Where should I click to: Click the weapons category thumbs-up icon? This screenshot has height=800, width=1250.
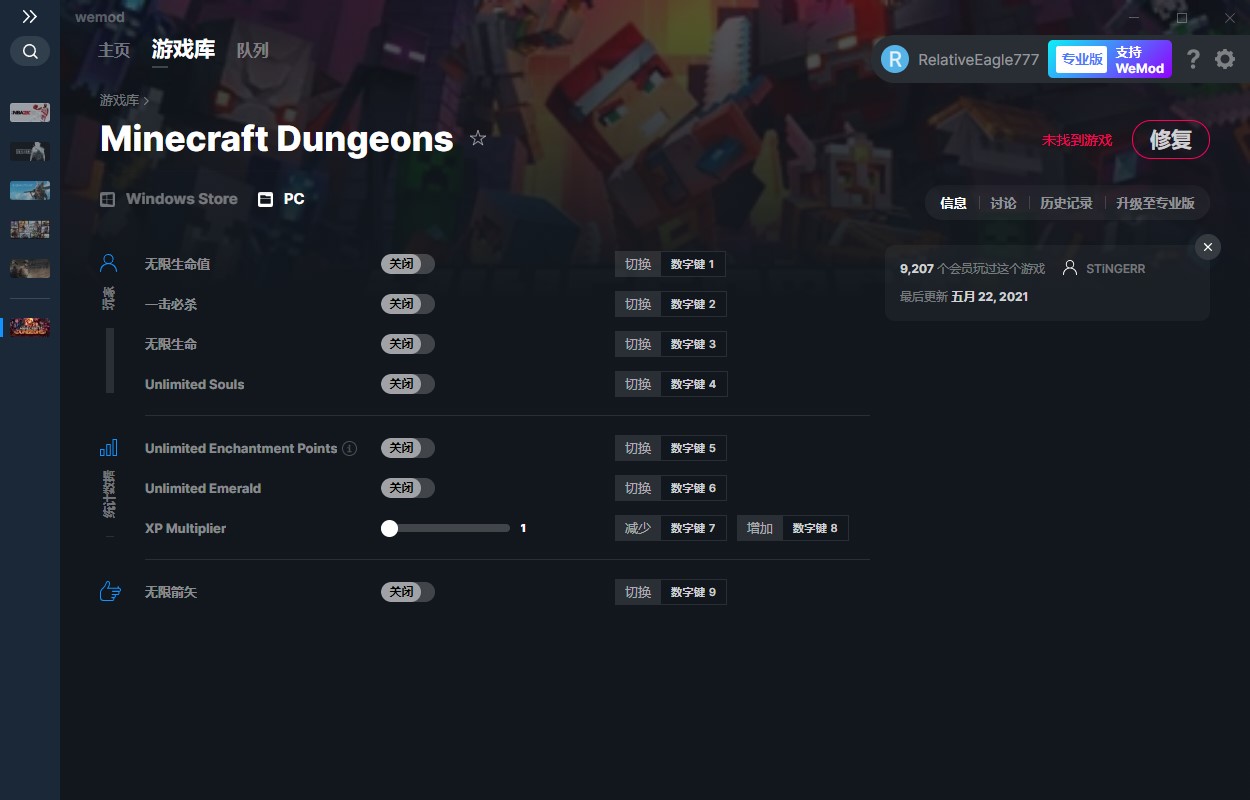pos(110,592)
